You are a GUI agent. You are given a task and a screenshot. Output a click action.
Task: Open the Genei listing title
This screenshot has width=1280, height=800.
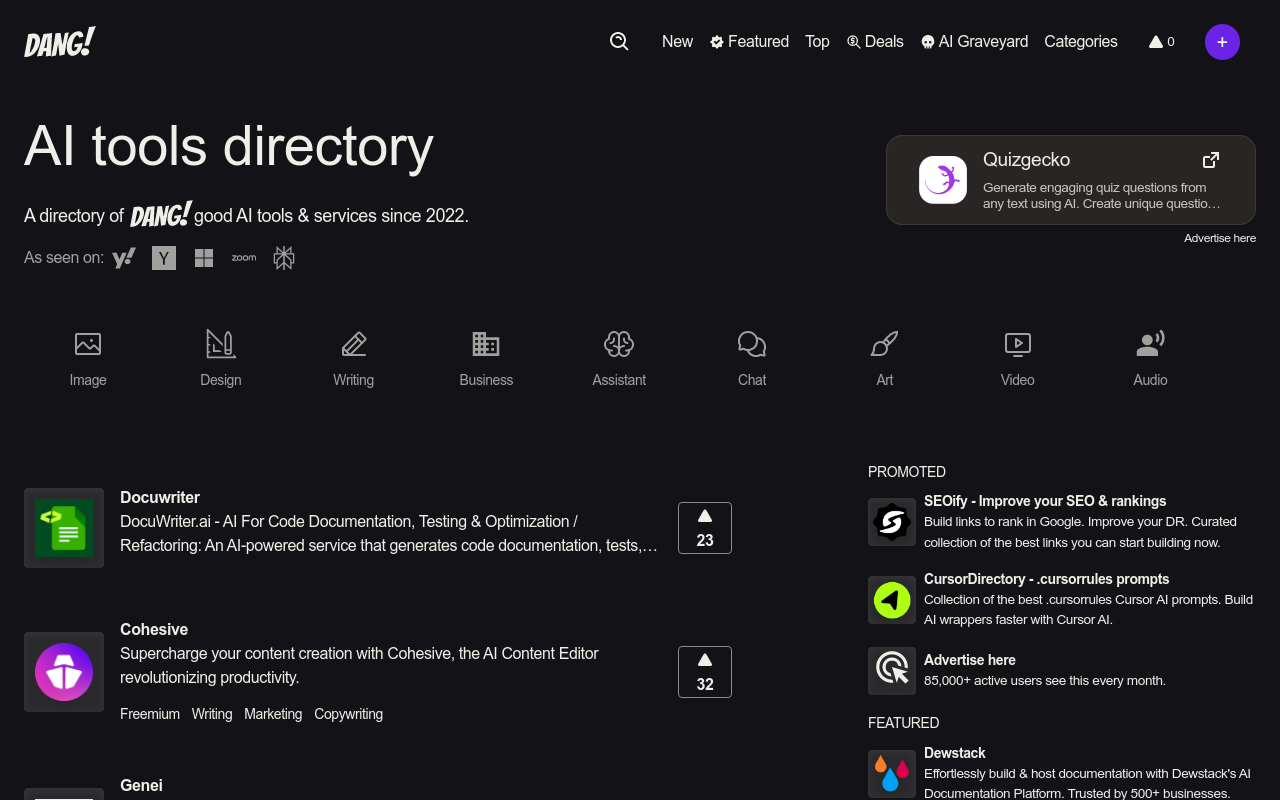[141, 785]
